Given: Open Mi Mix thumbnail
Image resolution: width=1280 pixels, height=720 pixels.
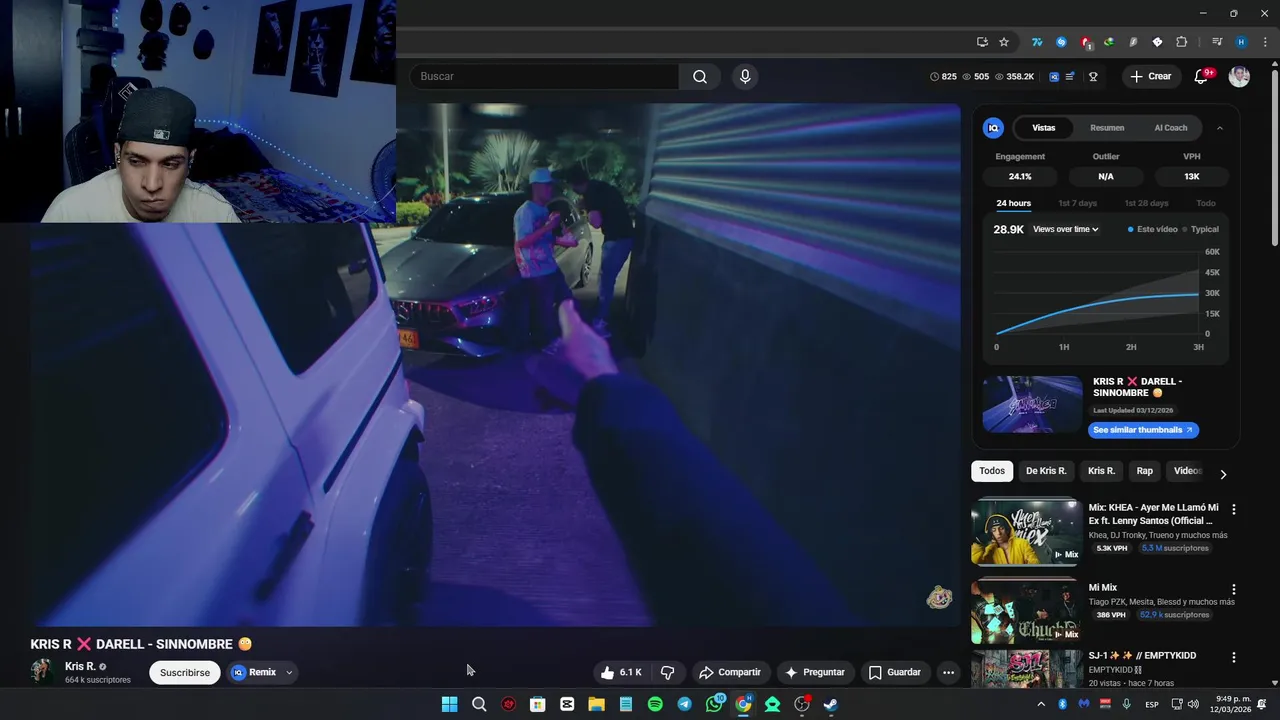Looking at the screenshot, I should click(1026, 610).
